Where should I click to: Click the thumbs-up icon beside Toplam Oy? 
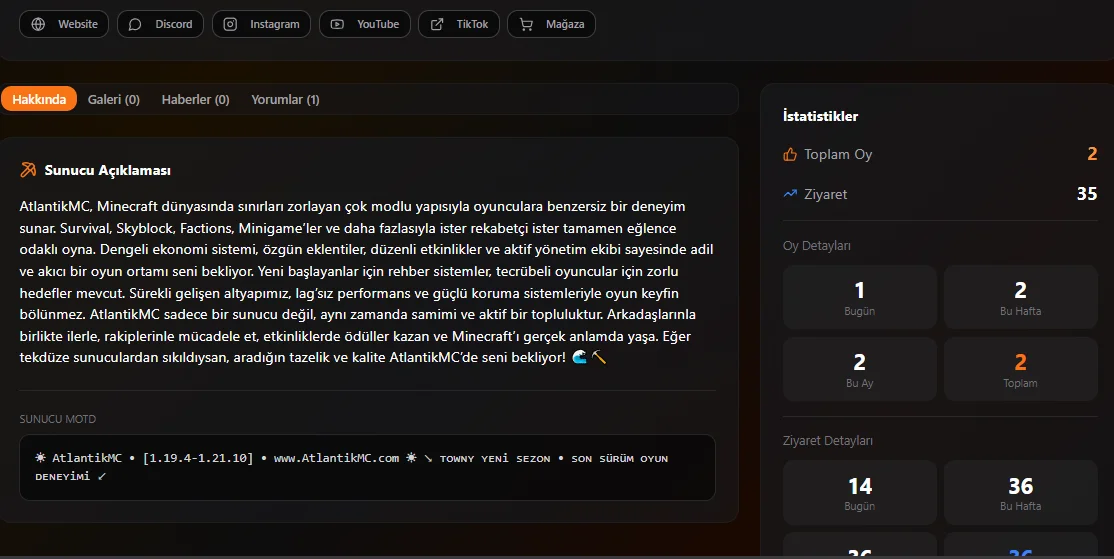click(790, 154)
